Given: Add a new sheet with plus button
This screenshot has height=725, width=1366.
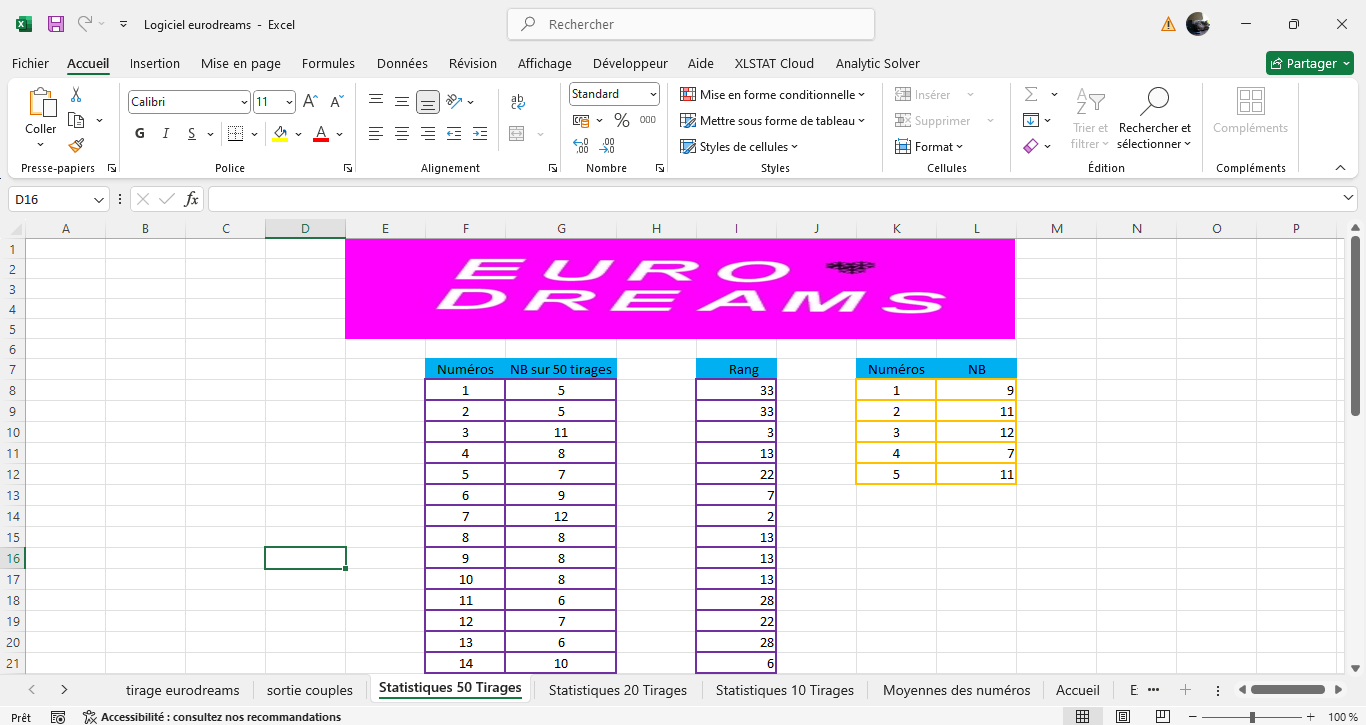Looking at the screenshot, I should click(x=1185, y=690).
